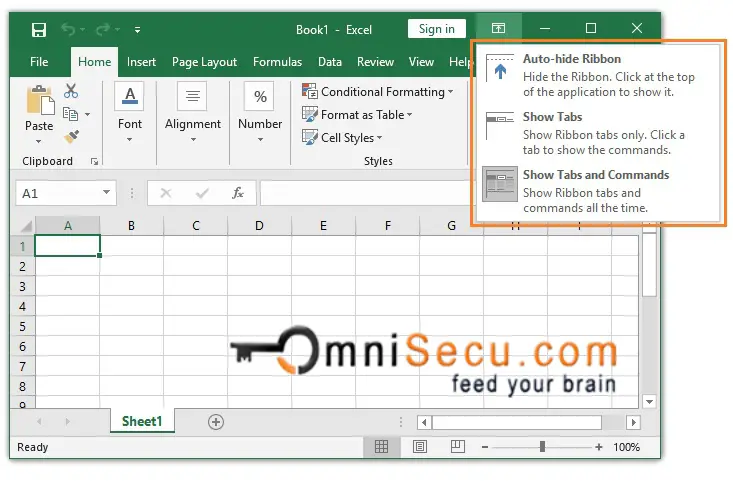Screen dimensions: 733x481
Task: Click the Cancel X formula bar icon
Action: (x=165, y=193)
